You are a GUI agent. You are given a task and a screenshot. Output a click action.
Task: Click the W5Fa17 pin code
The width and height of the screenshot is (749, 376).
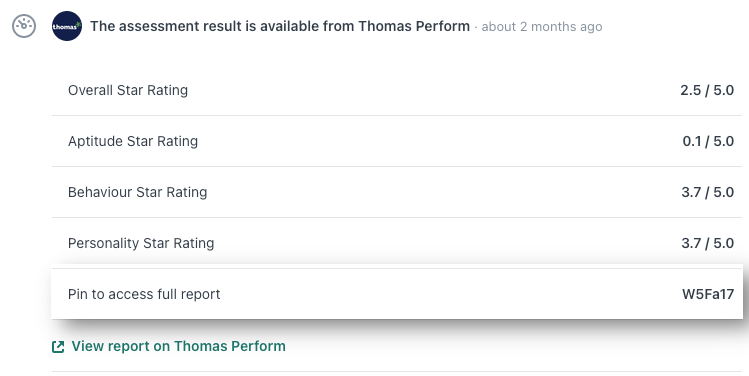(708, 294)
